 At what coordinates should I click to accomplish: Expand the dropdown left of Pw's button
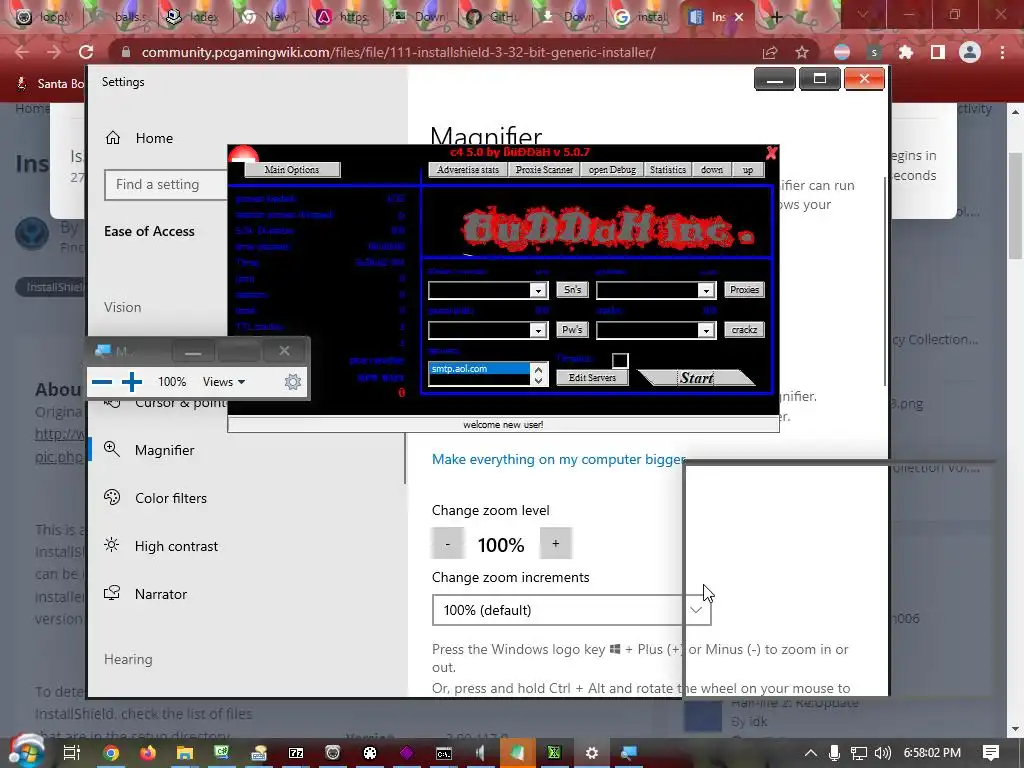(538, 330)
